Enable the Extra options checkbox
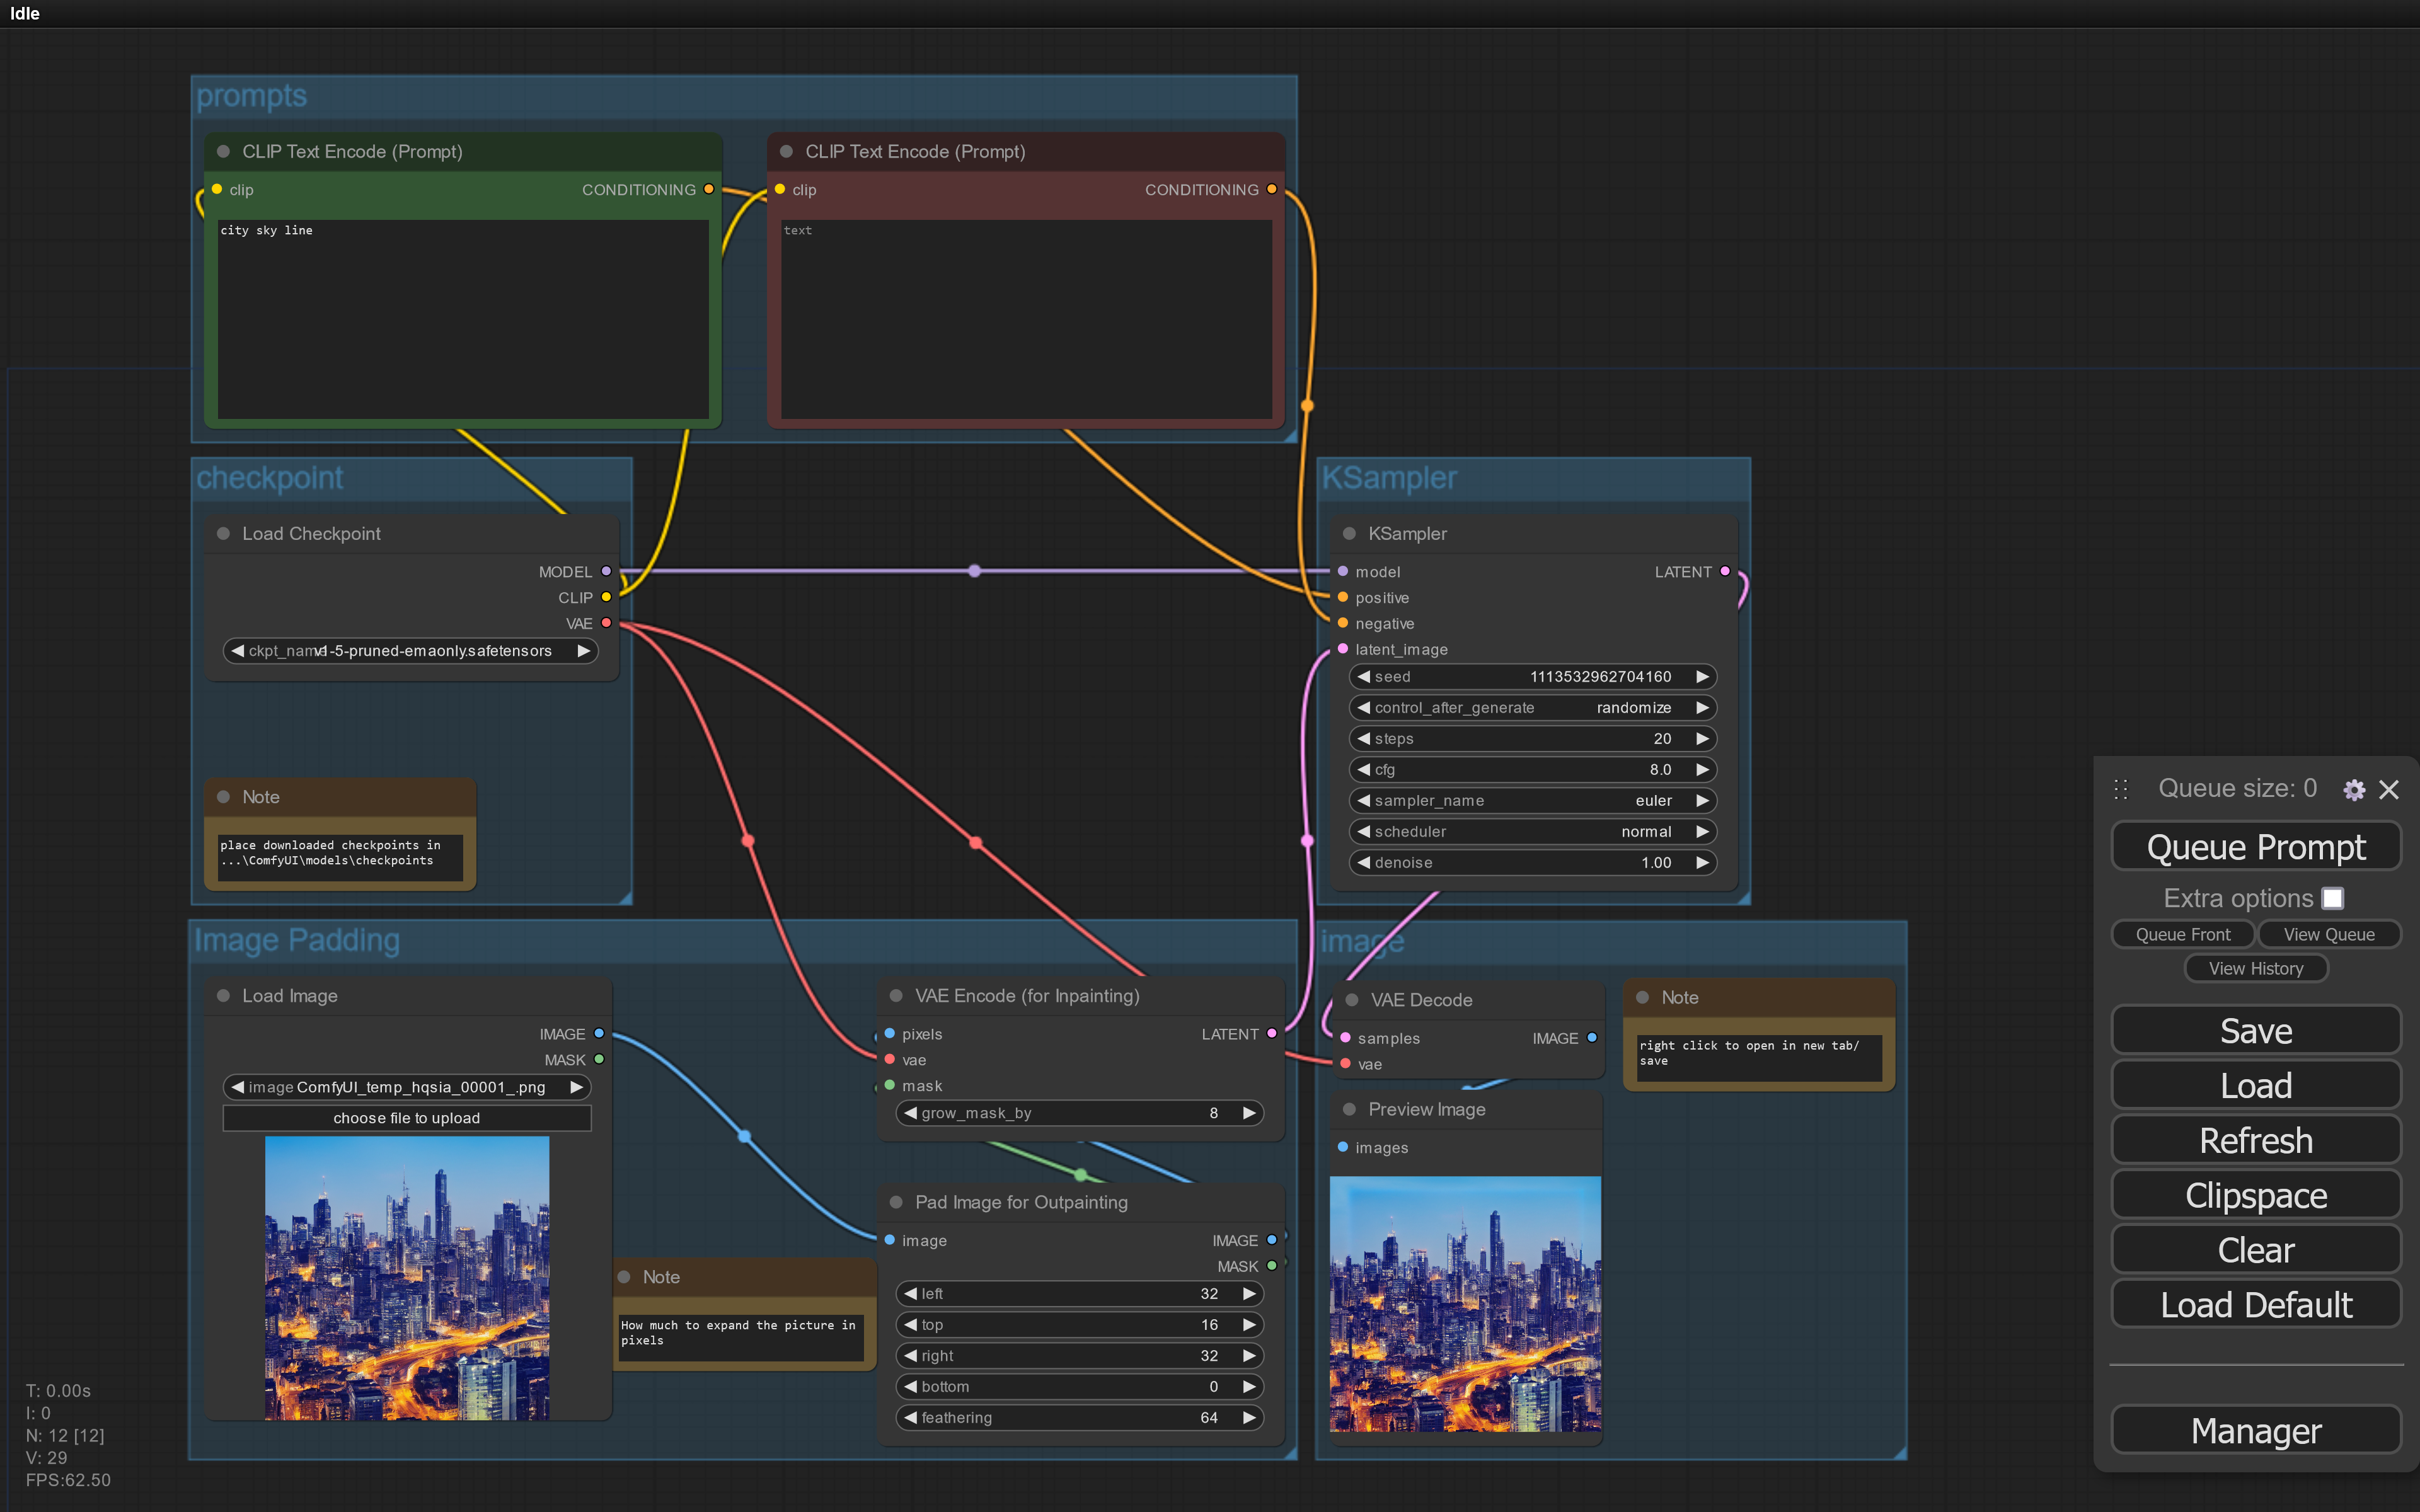Screen dimensions: 2420x1512 tap(2332, 898)
